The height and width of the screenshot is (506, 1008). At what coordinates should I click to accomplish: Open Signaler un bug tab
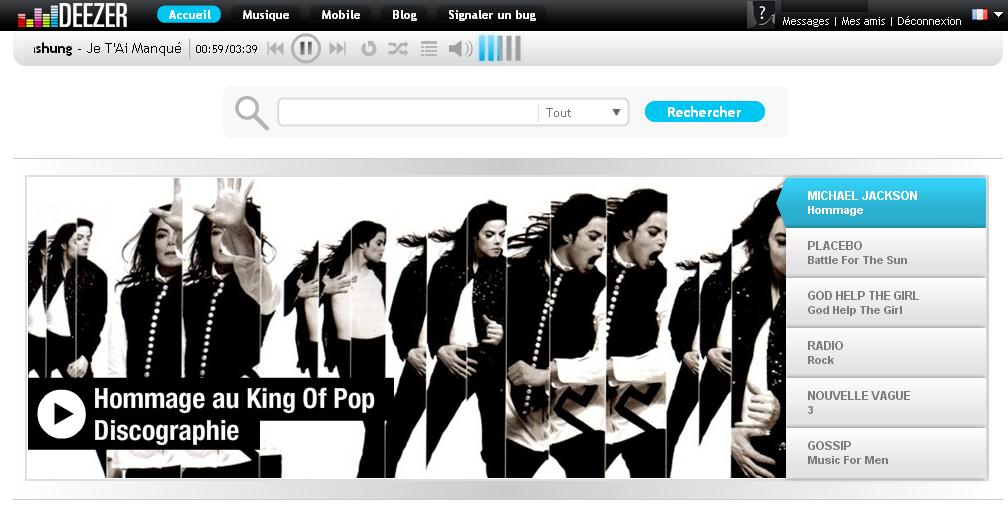point(492,15)
